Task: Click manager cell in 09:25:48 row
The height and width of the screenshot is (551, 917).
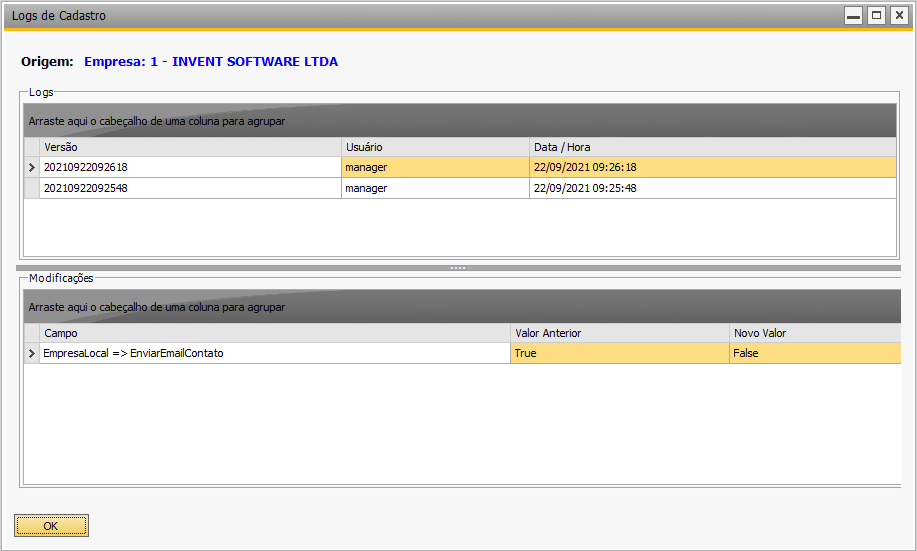Action: pos(435,188)
